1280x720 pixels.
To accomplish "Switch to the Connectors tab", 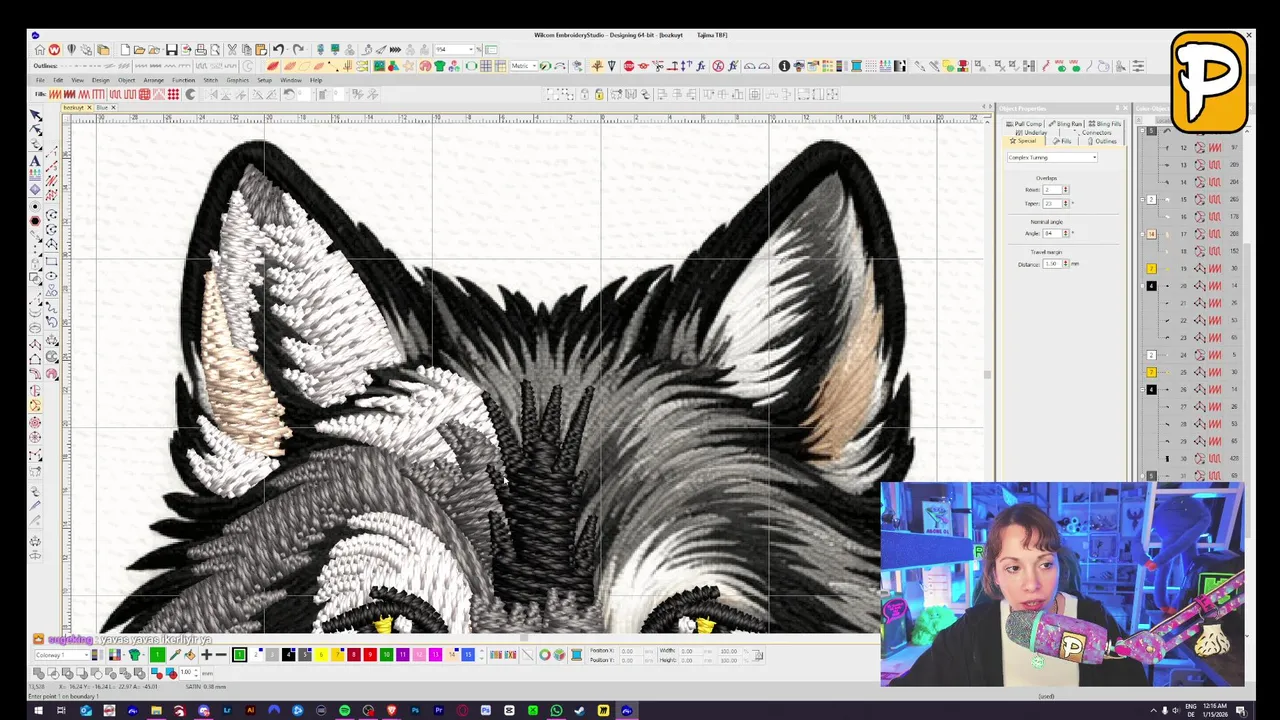I will tap(1094, 132).
